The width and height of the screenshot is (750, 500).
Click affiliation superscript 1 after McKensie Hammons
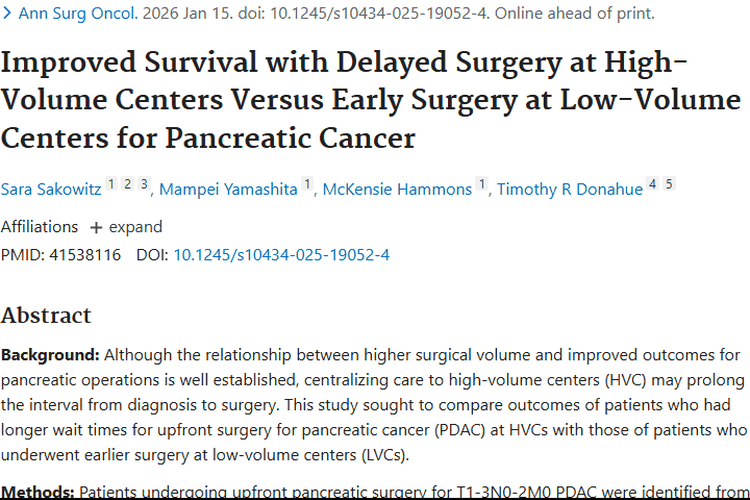coord(481,184)
